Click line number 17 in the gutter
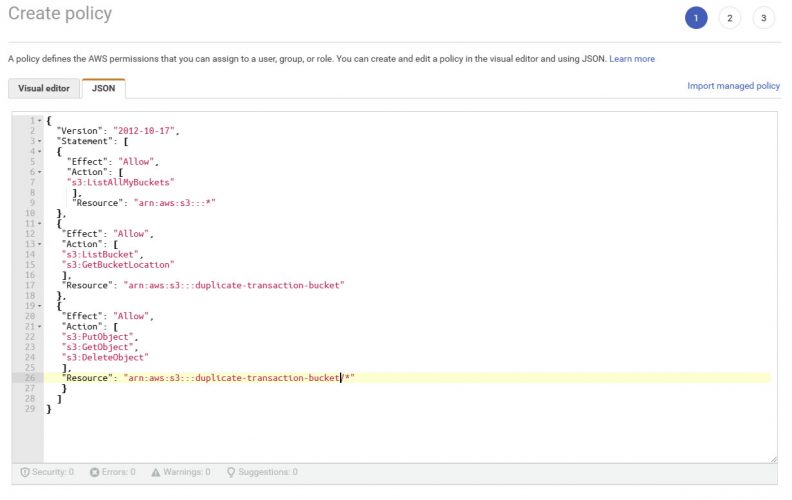 [x=30, y=285]
